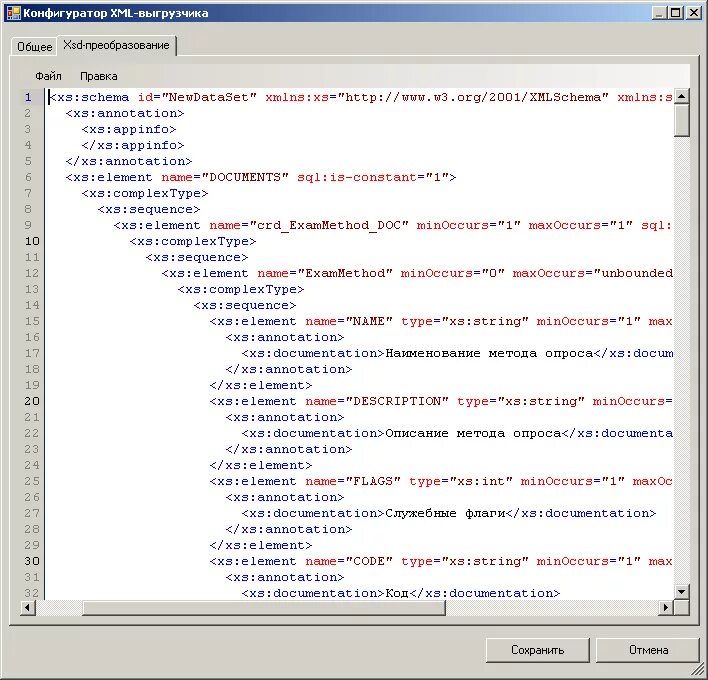The height and width of the screenshot is (680, 708).
Task: Click the horizontal scrollbar right arrow
Action: 666,608
